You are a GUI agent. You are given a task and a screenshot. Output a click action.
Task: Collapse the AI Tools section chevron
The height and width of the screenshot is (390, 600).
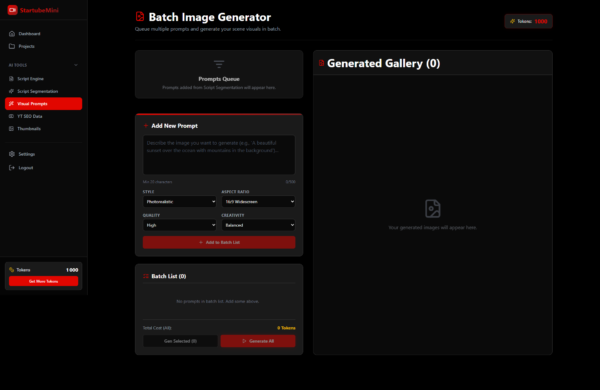click(76, 65)
